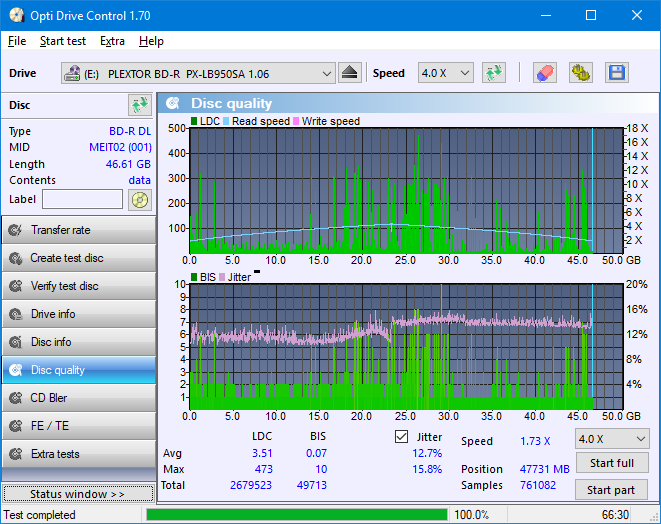The image size is (661, 524).
Task: Click the refresh drive icon next to Speed
Action: (x=494, y=73)
